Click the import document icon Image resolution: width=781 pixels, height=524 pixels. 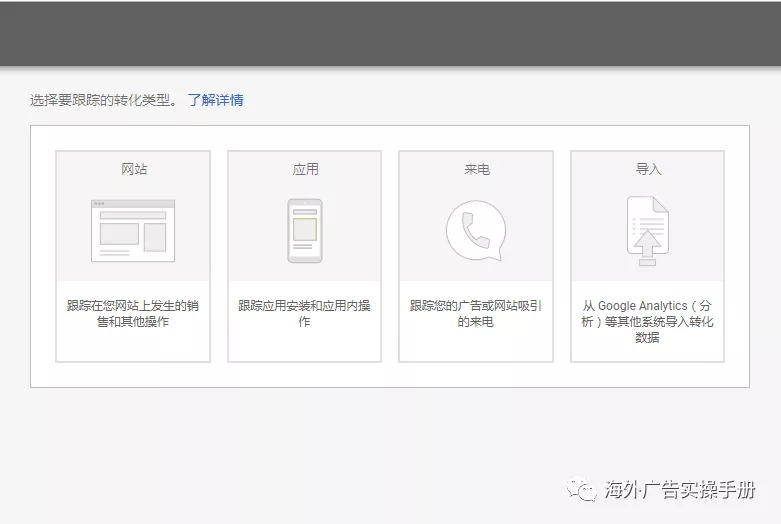pos(648,231)
